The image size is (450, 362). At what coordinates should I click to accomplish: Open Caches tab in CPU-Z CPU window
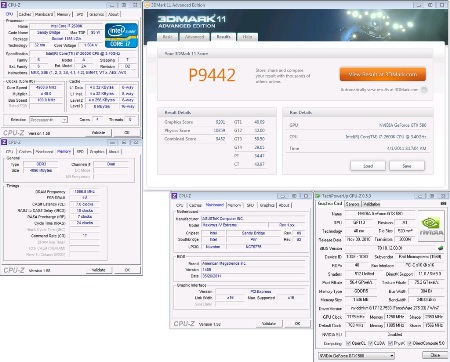click(x=25, y=14)
